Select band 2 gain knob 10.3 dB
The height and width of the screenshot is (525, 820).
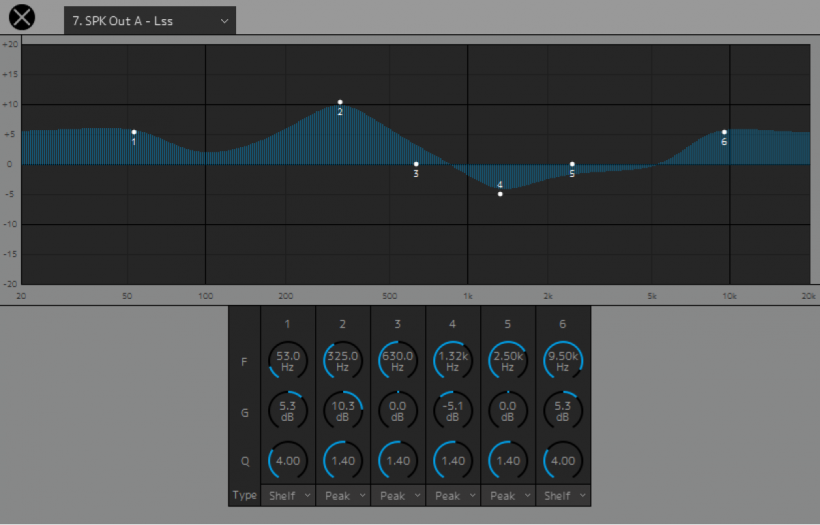pyautogui.click(x=343, y=411)
